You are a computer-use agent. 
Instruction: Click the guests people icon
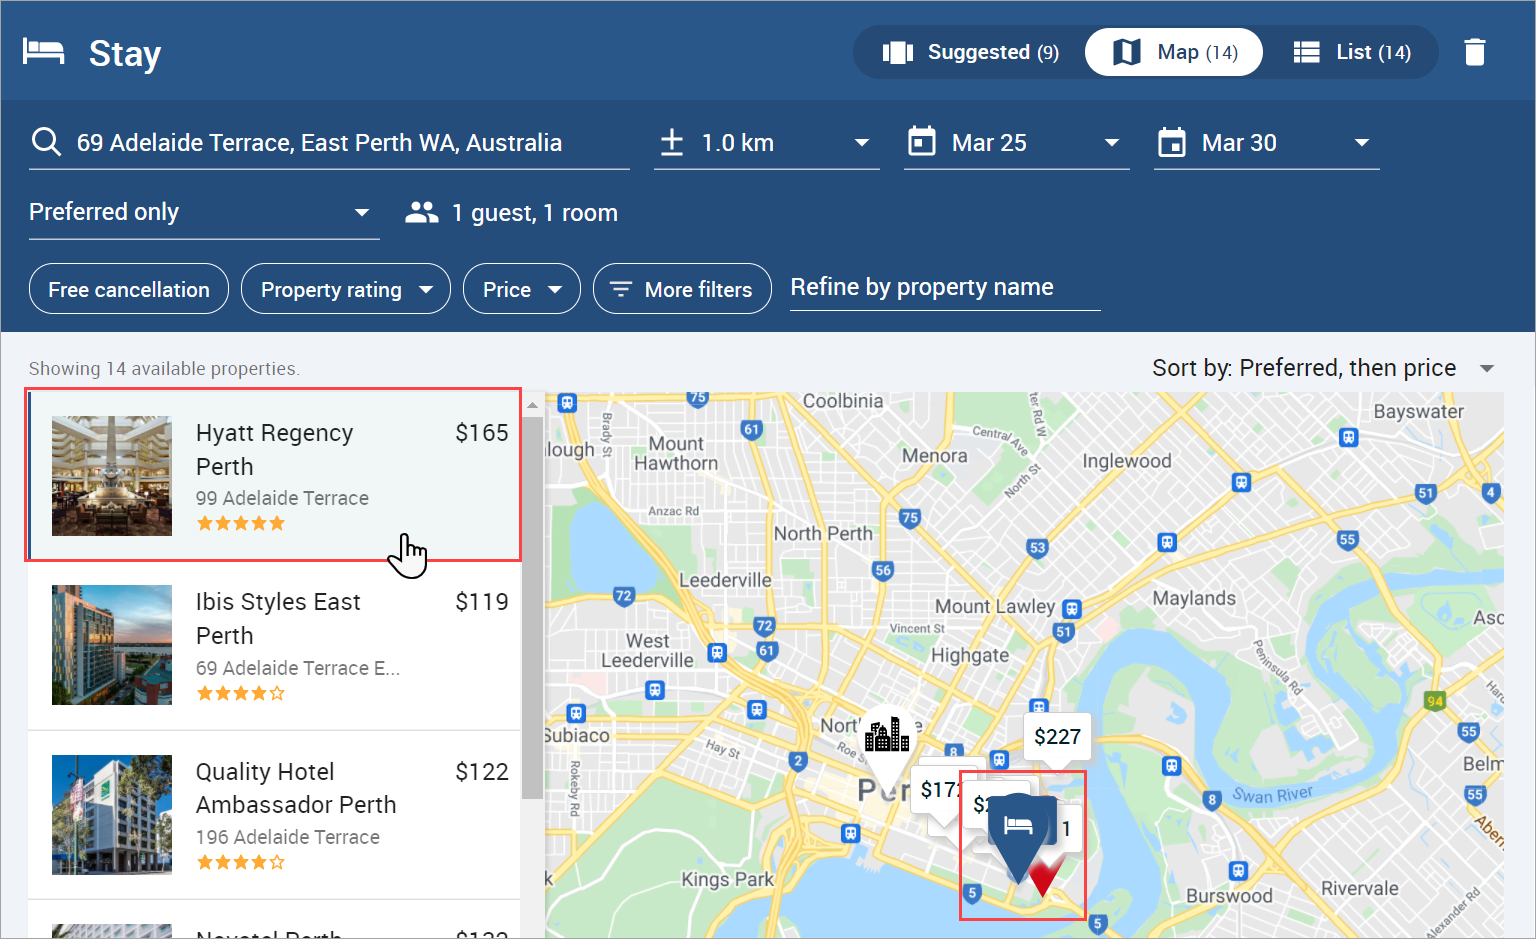[x=422, y=212]
